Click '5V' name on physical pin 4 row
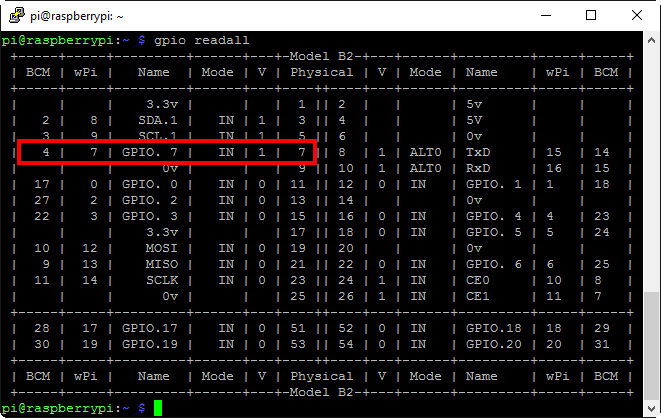 [474, 121]
